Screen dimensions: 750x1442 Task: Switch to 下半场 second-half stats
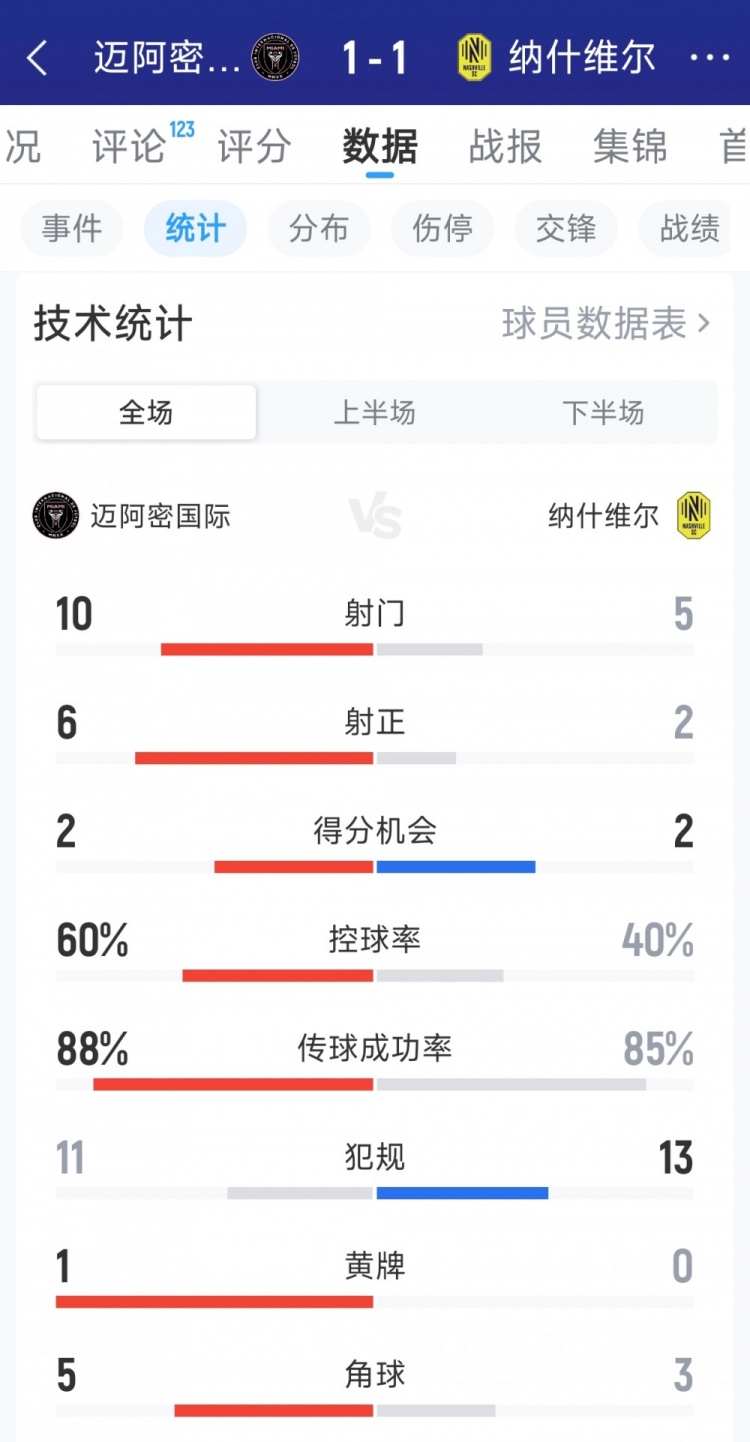click(x=603, y=412)
